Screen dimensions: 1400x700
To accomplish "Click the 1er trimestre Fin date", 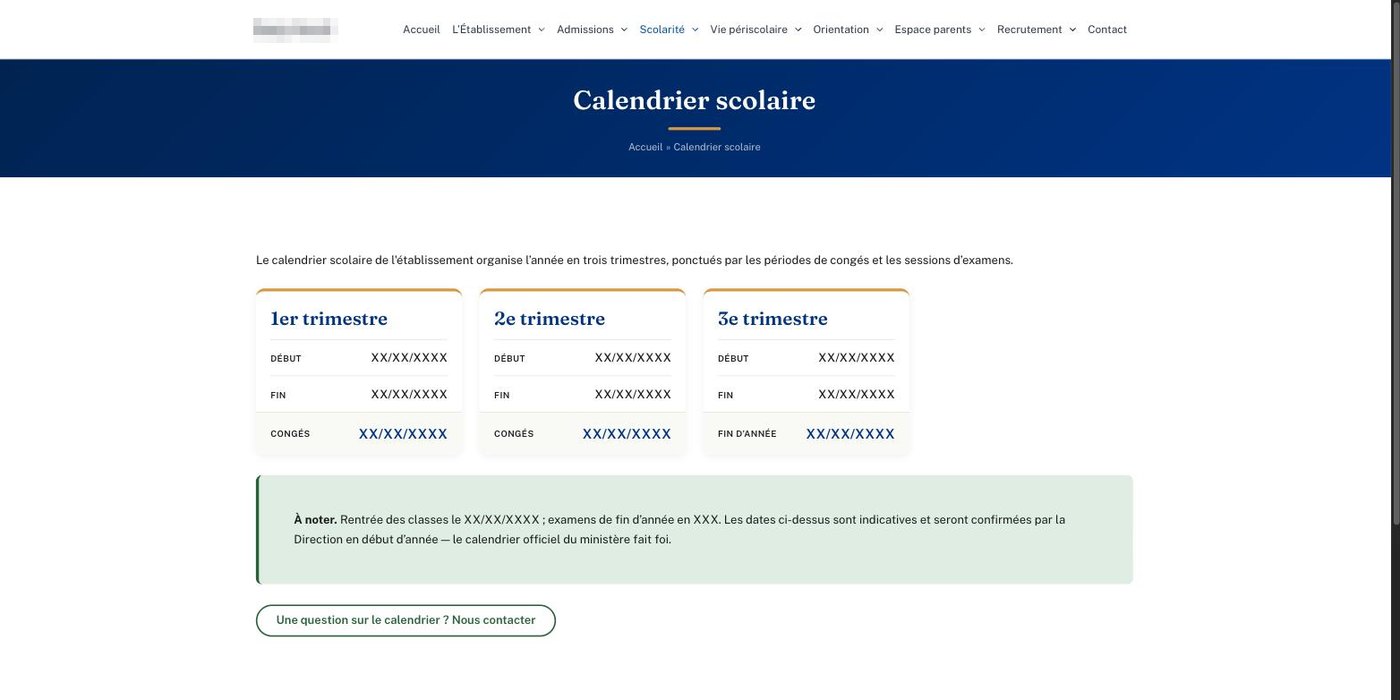I will tap(409, 395).
